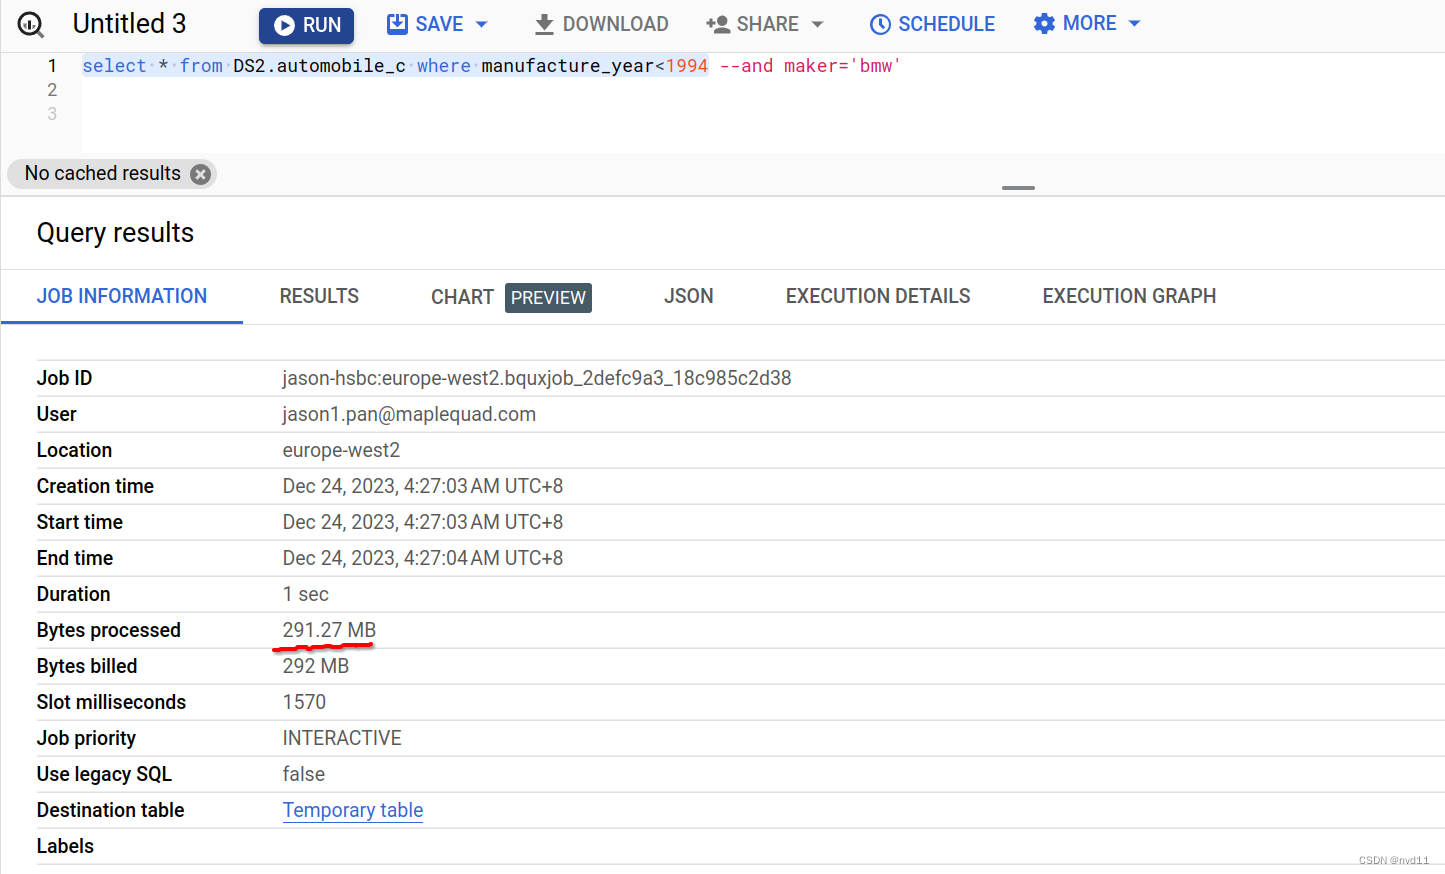
Task: Select the user email jason1.pan@maplequad.com
Action: pos(409,414)
